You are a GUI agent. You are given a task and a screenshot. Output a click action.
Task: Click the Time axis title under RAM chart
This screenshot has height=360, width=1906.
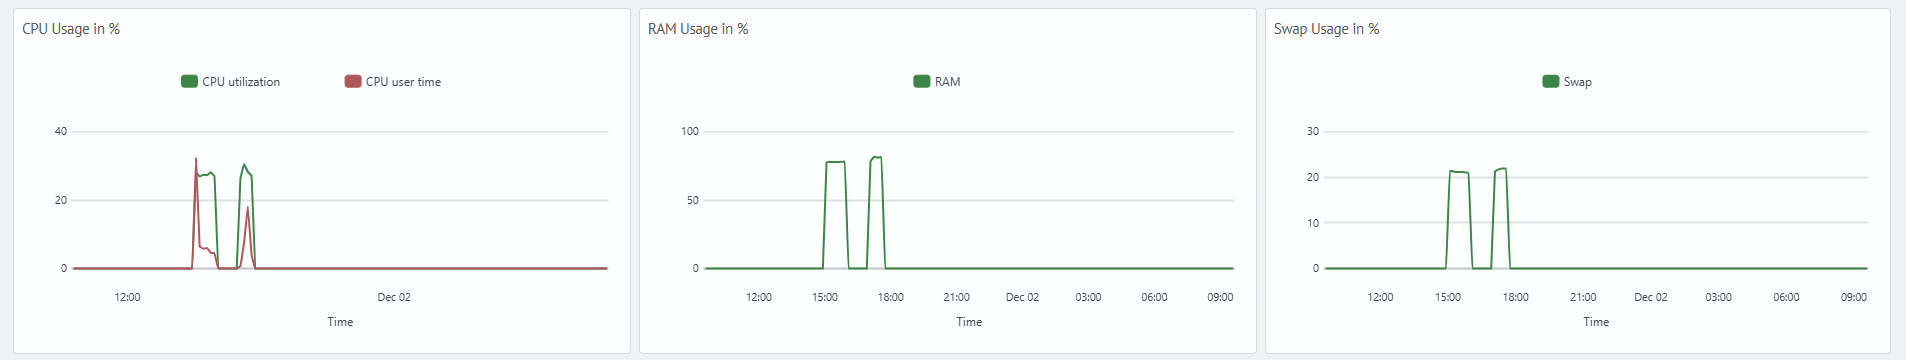pyautogui.click(x=969, y=322)
